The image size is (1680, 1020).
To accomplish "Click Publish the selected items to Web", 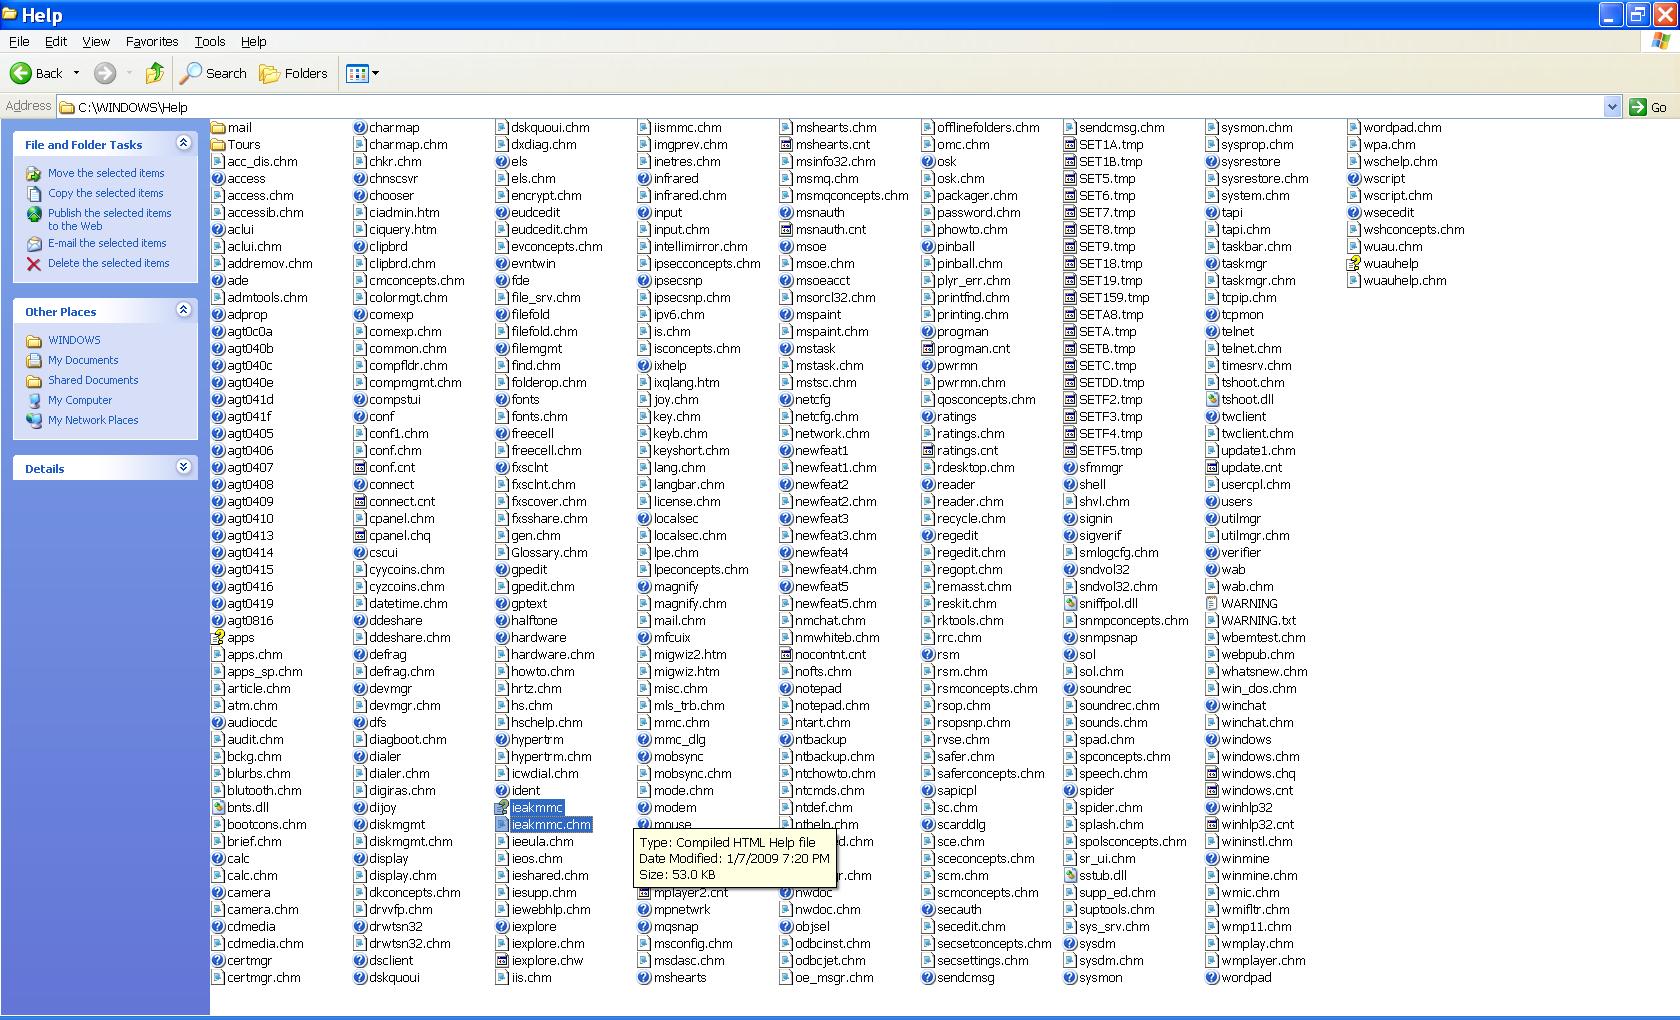I will (x=109, y=219).
